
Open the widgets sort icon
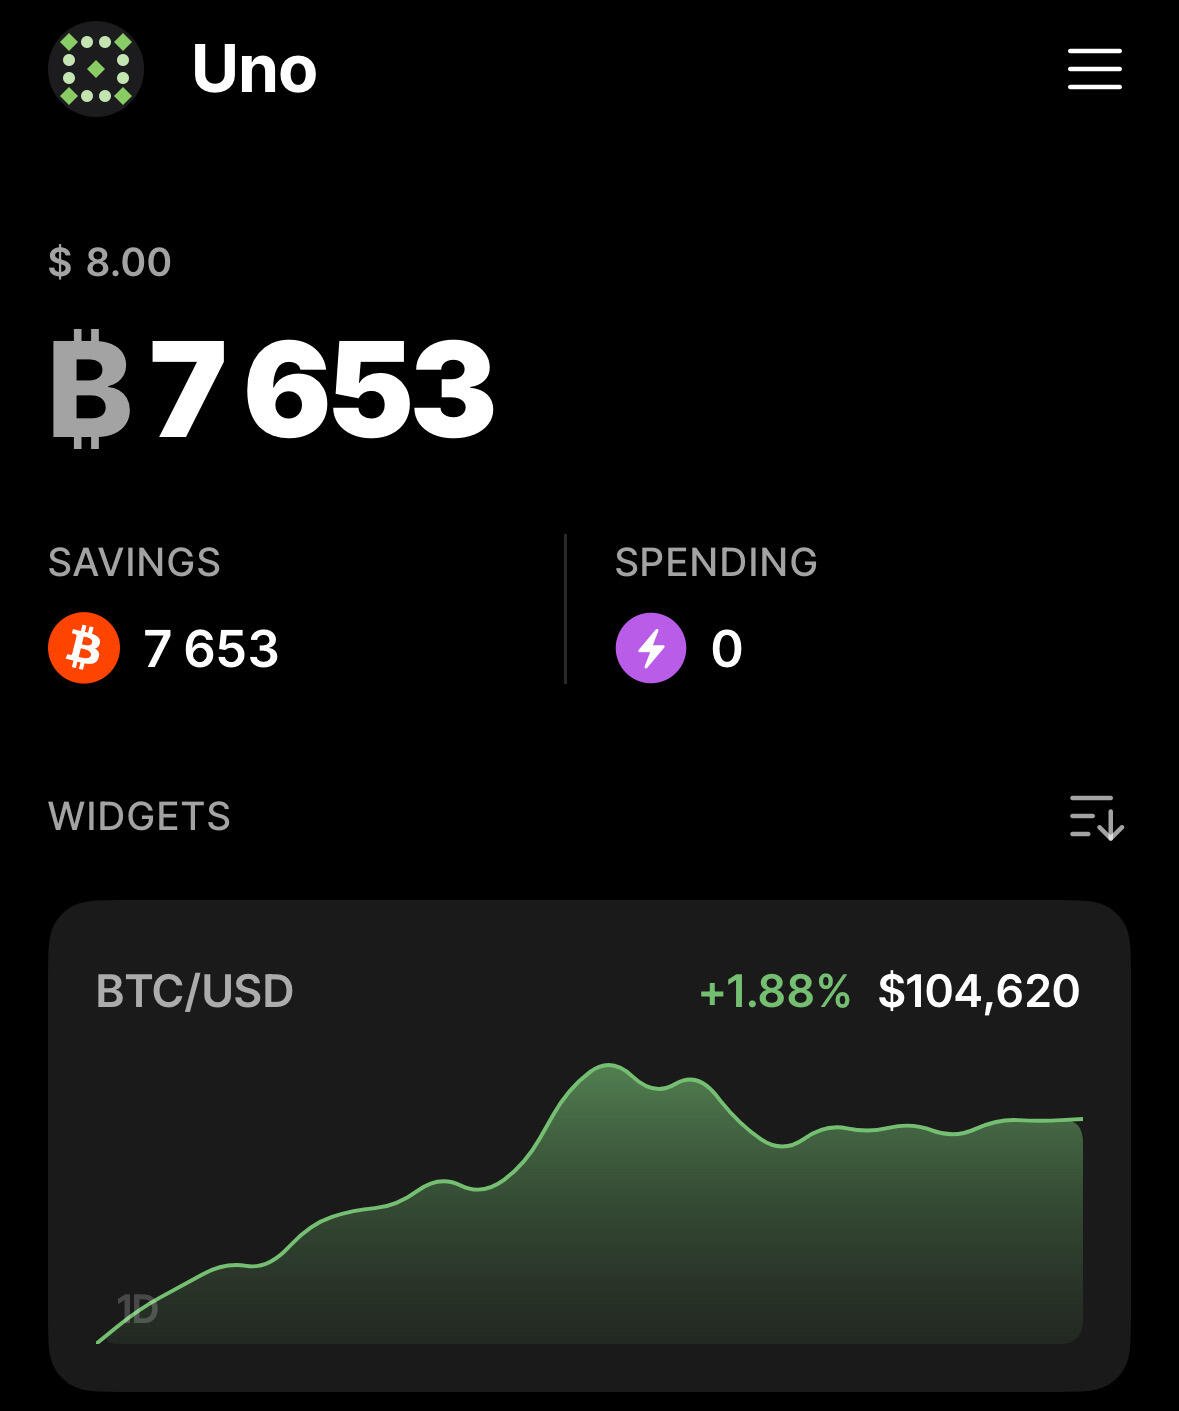[x=1096, y=817]
